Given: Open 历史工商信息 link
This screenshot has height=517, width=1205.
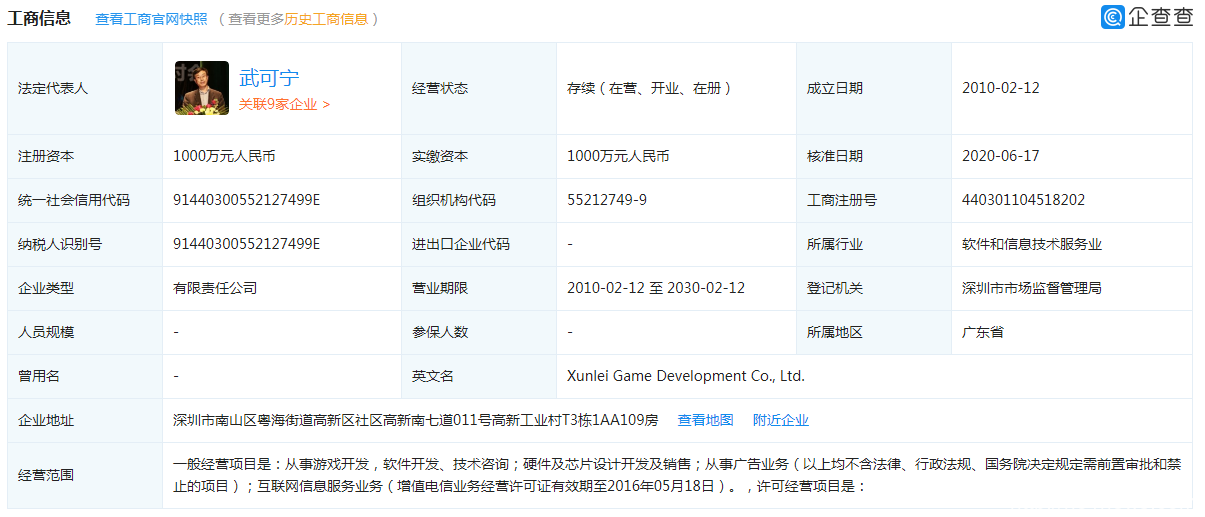Looking at the screenshot, I should click(x=326, y=19).
